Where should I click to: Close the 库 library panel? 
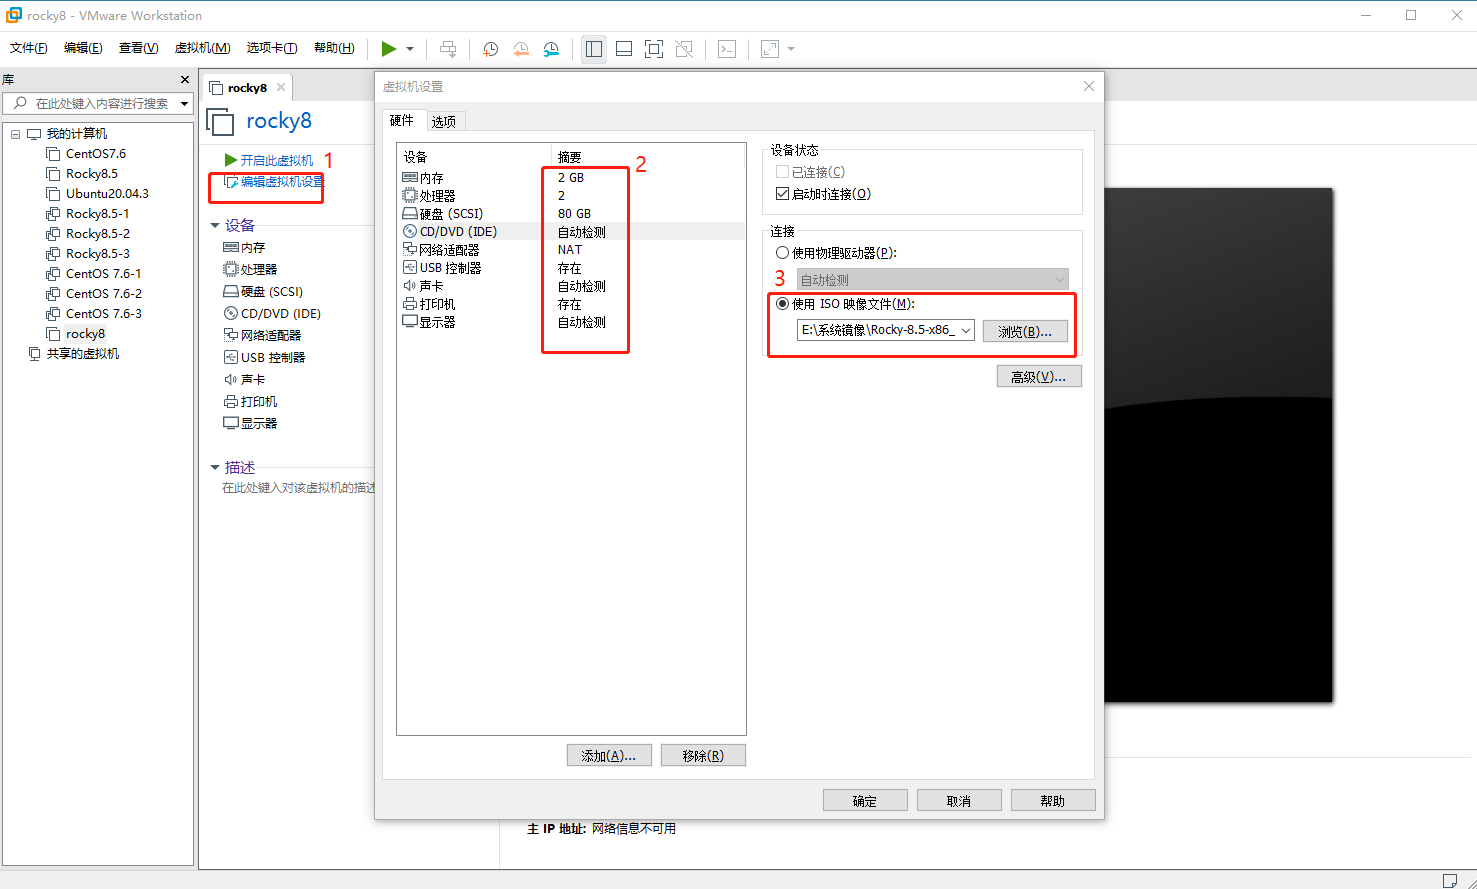point(184,80)
